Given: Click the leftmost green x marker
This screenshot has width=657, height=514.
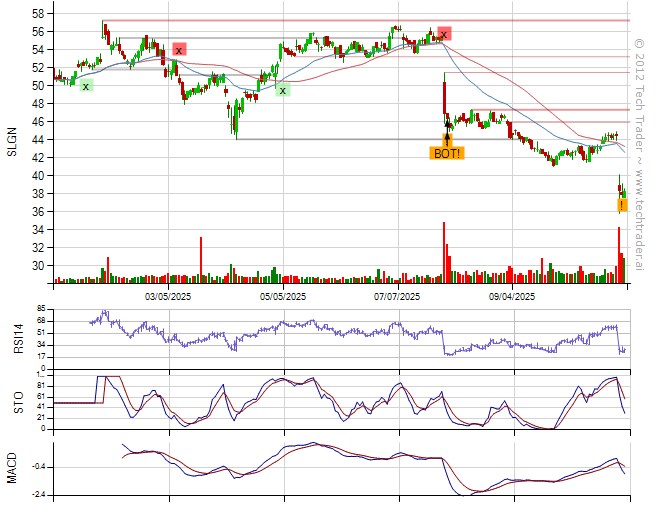Looking at the screenshot, I should [x=86, y=87].
